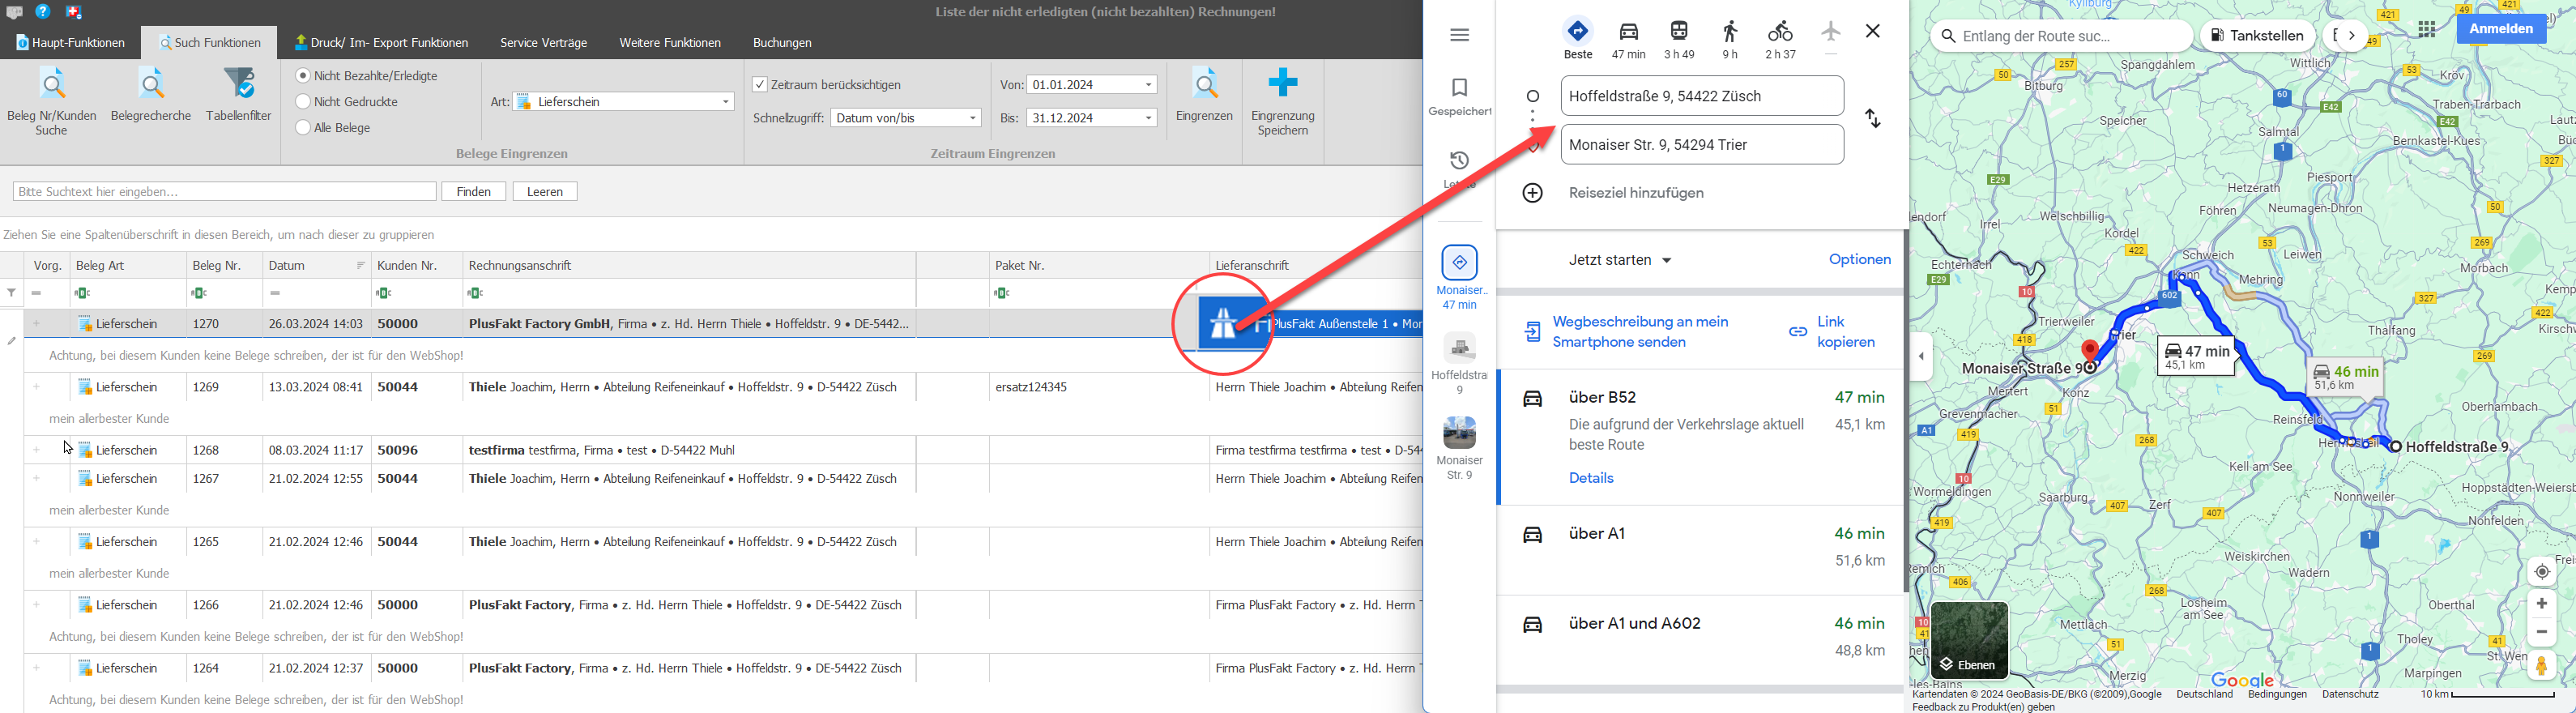
Task: Expand row of Lieferschein 1268
Action: point(37,450)
